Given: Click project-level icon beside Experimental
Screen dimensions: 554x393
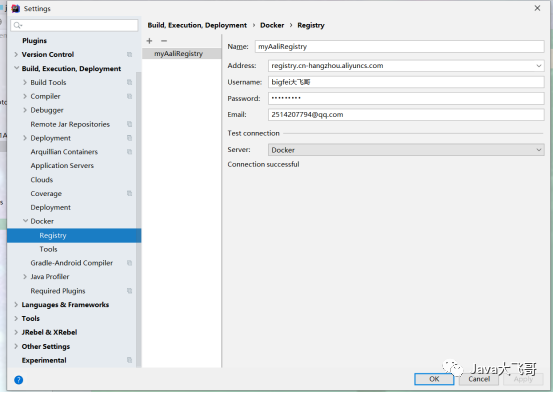Looking at the screenshot, I should [x=129, y=360].
